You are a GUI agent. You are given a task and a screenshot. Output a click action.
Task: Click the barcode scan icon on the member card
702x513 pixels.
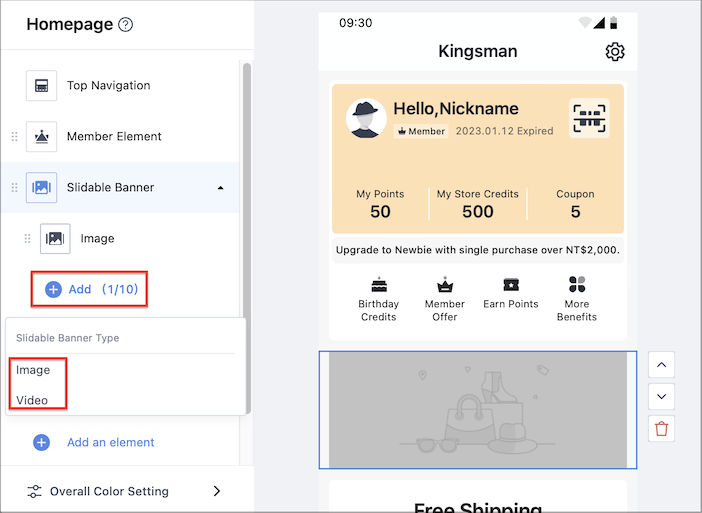click(x=589, y=118)
